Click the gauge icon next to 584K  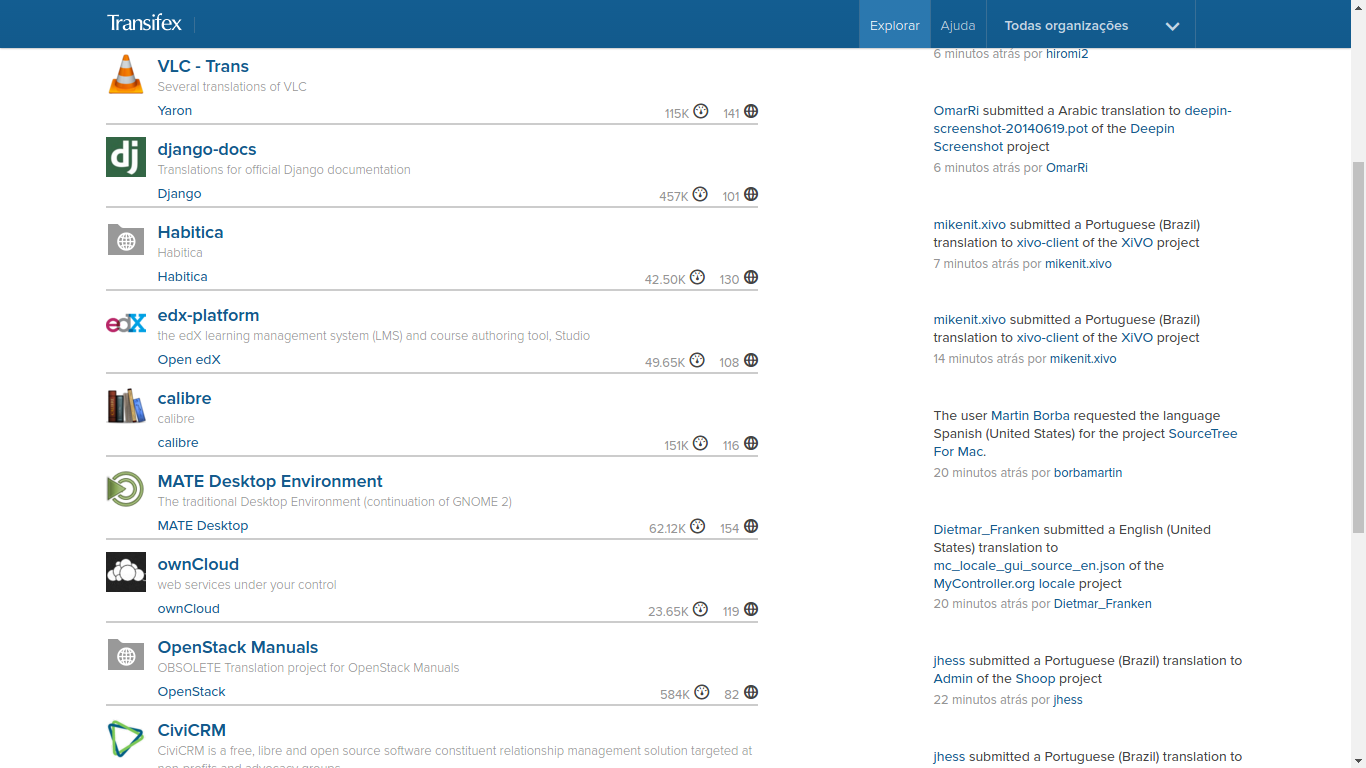pyautogui.click(x=701, y=692)
